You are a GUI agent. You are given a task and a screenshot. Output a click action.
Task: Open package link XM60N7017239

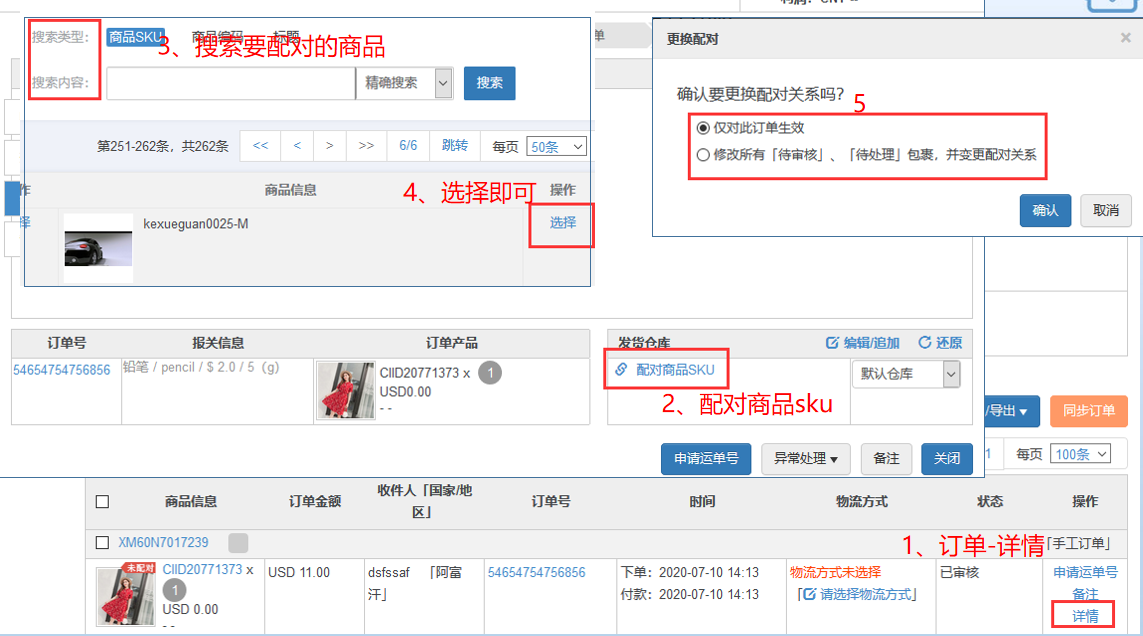163,543
